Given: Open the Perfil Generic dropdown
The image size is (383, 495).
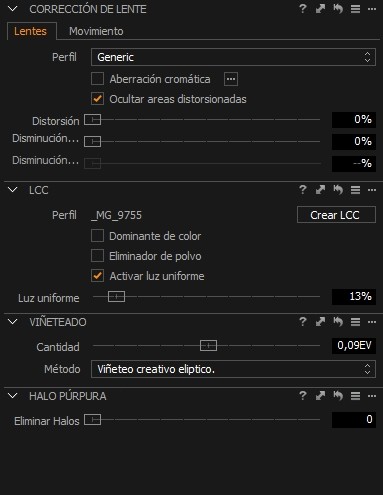Looking at the screenshot, I should tap(233, 57).
